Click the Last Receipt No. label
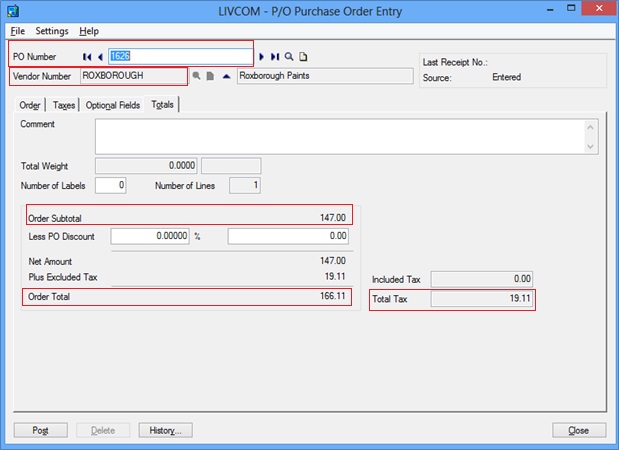Viewport: 619px width, 450px height. [x=455, y=62]
